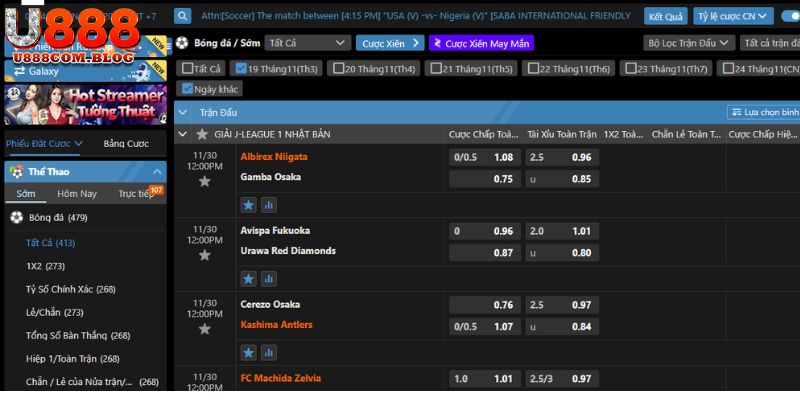Open the Tất cả trận đấu dropdown

(770, 43)
